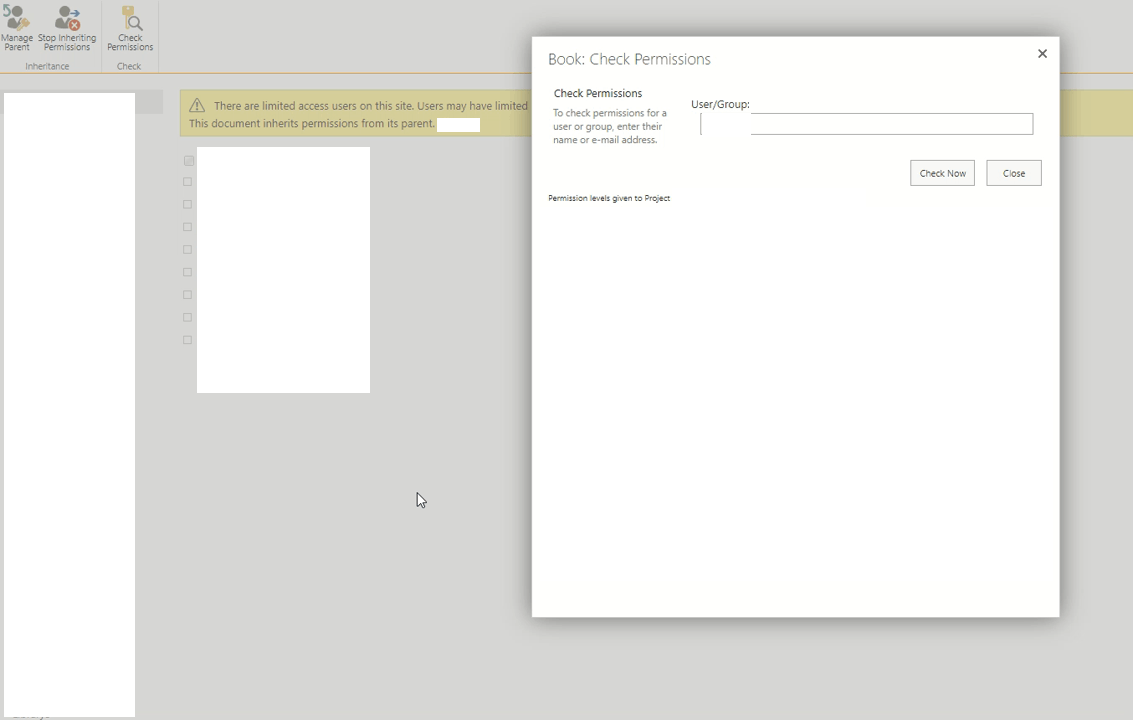Click 'This document inherits permissions' banner text

[311, 124]
